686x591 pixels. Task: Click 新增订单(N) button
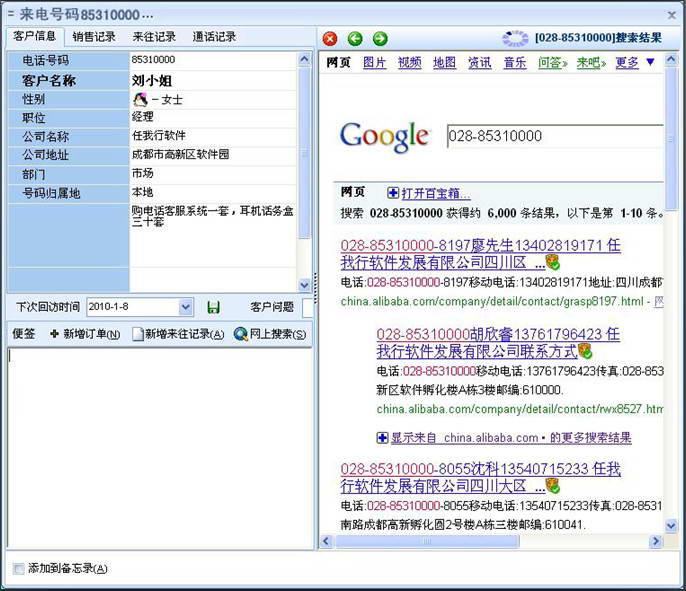click(x=85, y=334)
